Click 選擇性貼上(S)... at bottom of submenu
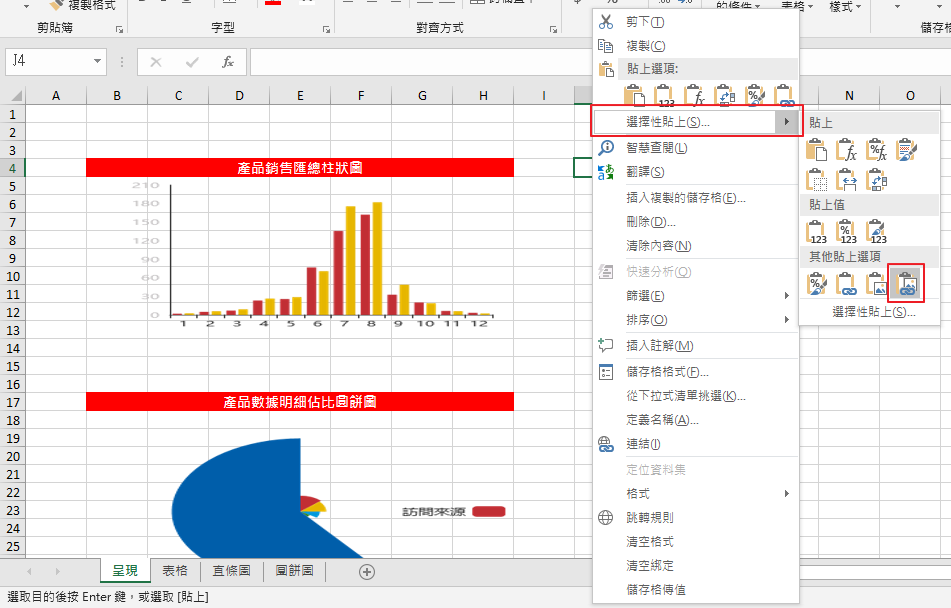Screen dimensions: 951x608 tap(873, 312)
